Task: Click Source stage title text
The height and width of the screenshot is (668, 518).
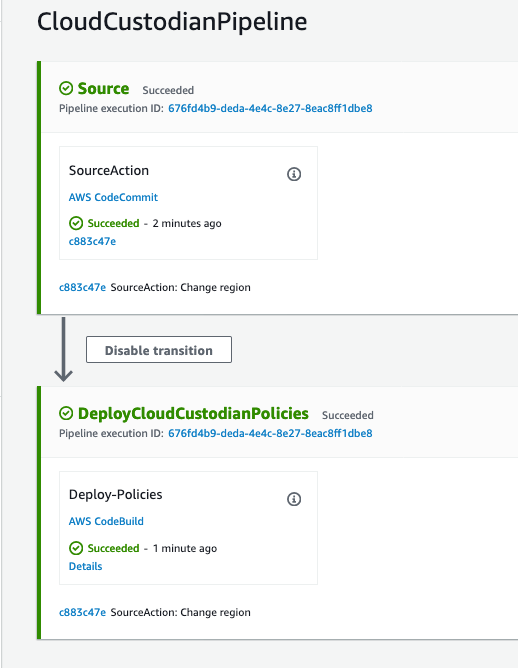Action: coord(104,89)
